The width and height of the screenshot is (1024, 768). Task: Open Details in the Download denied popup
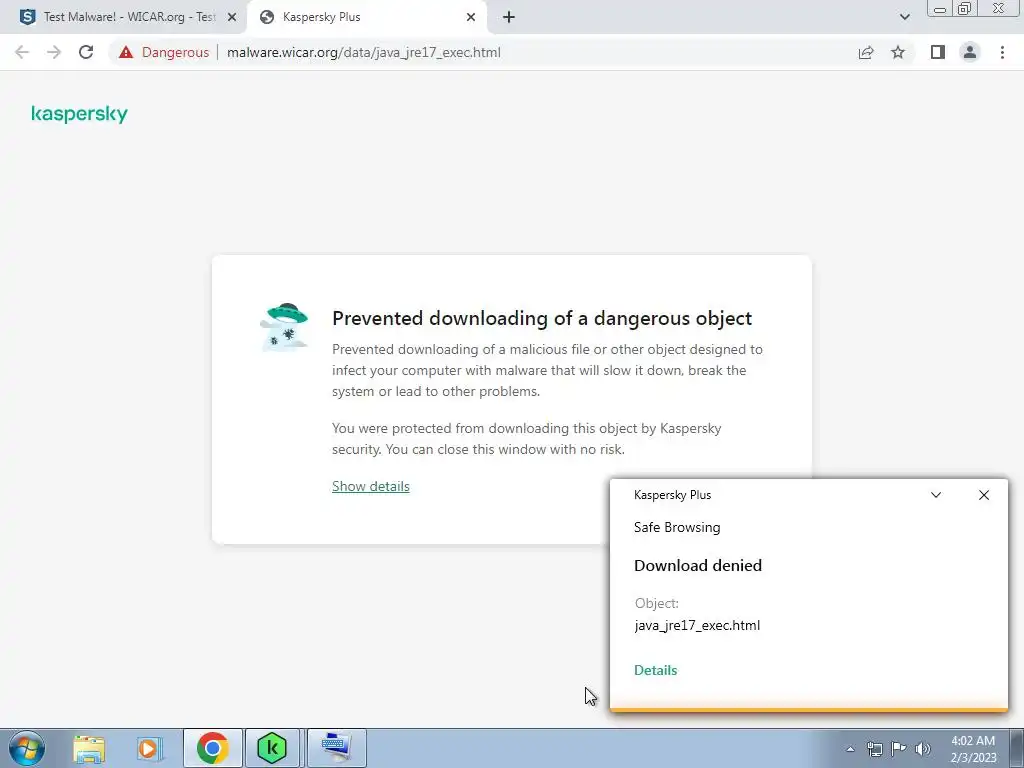(656, 671)
